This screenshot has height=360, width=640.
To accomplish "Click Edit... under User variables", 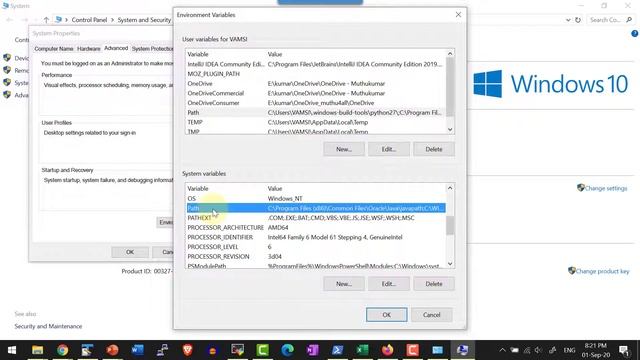I will 389,149.
